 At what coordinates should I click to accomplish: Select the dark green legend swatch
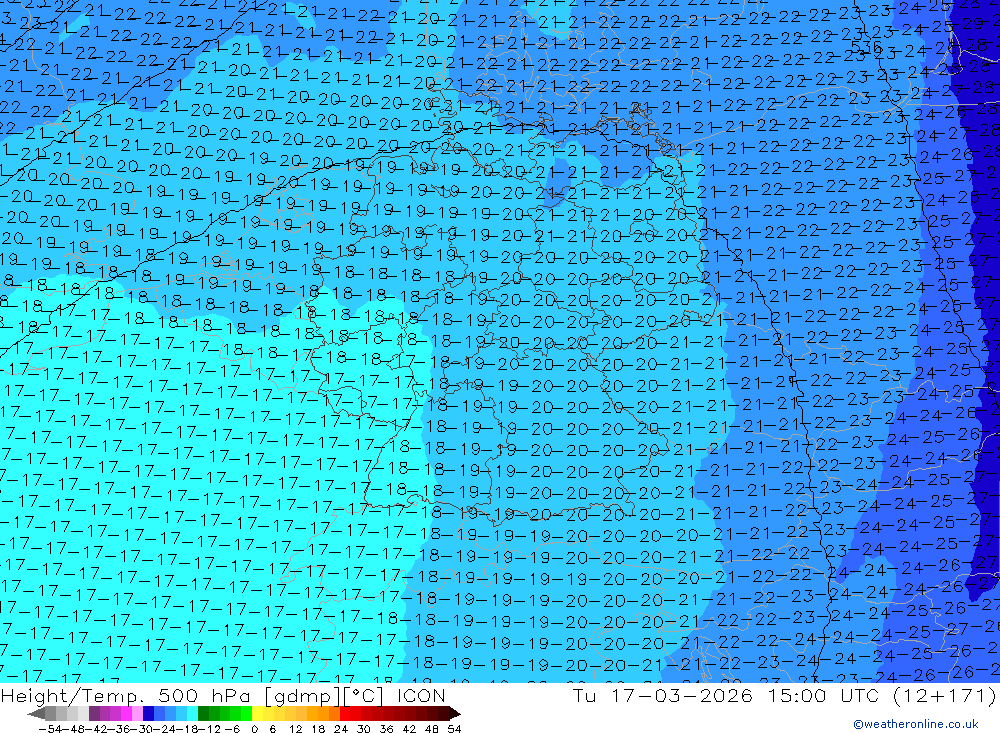[204, 713]
